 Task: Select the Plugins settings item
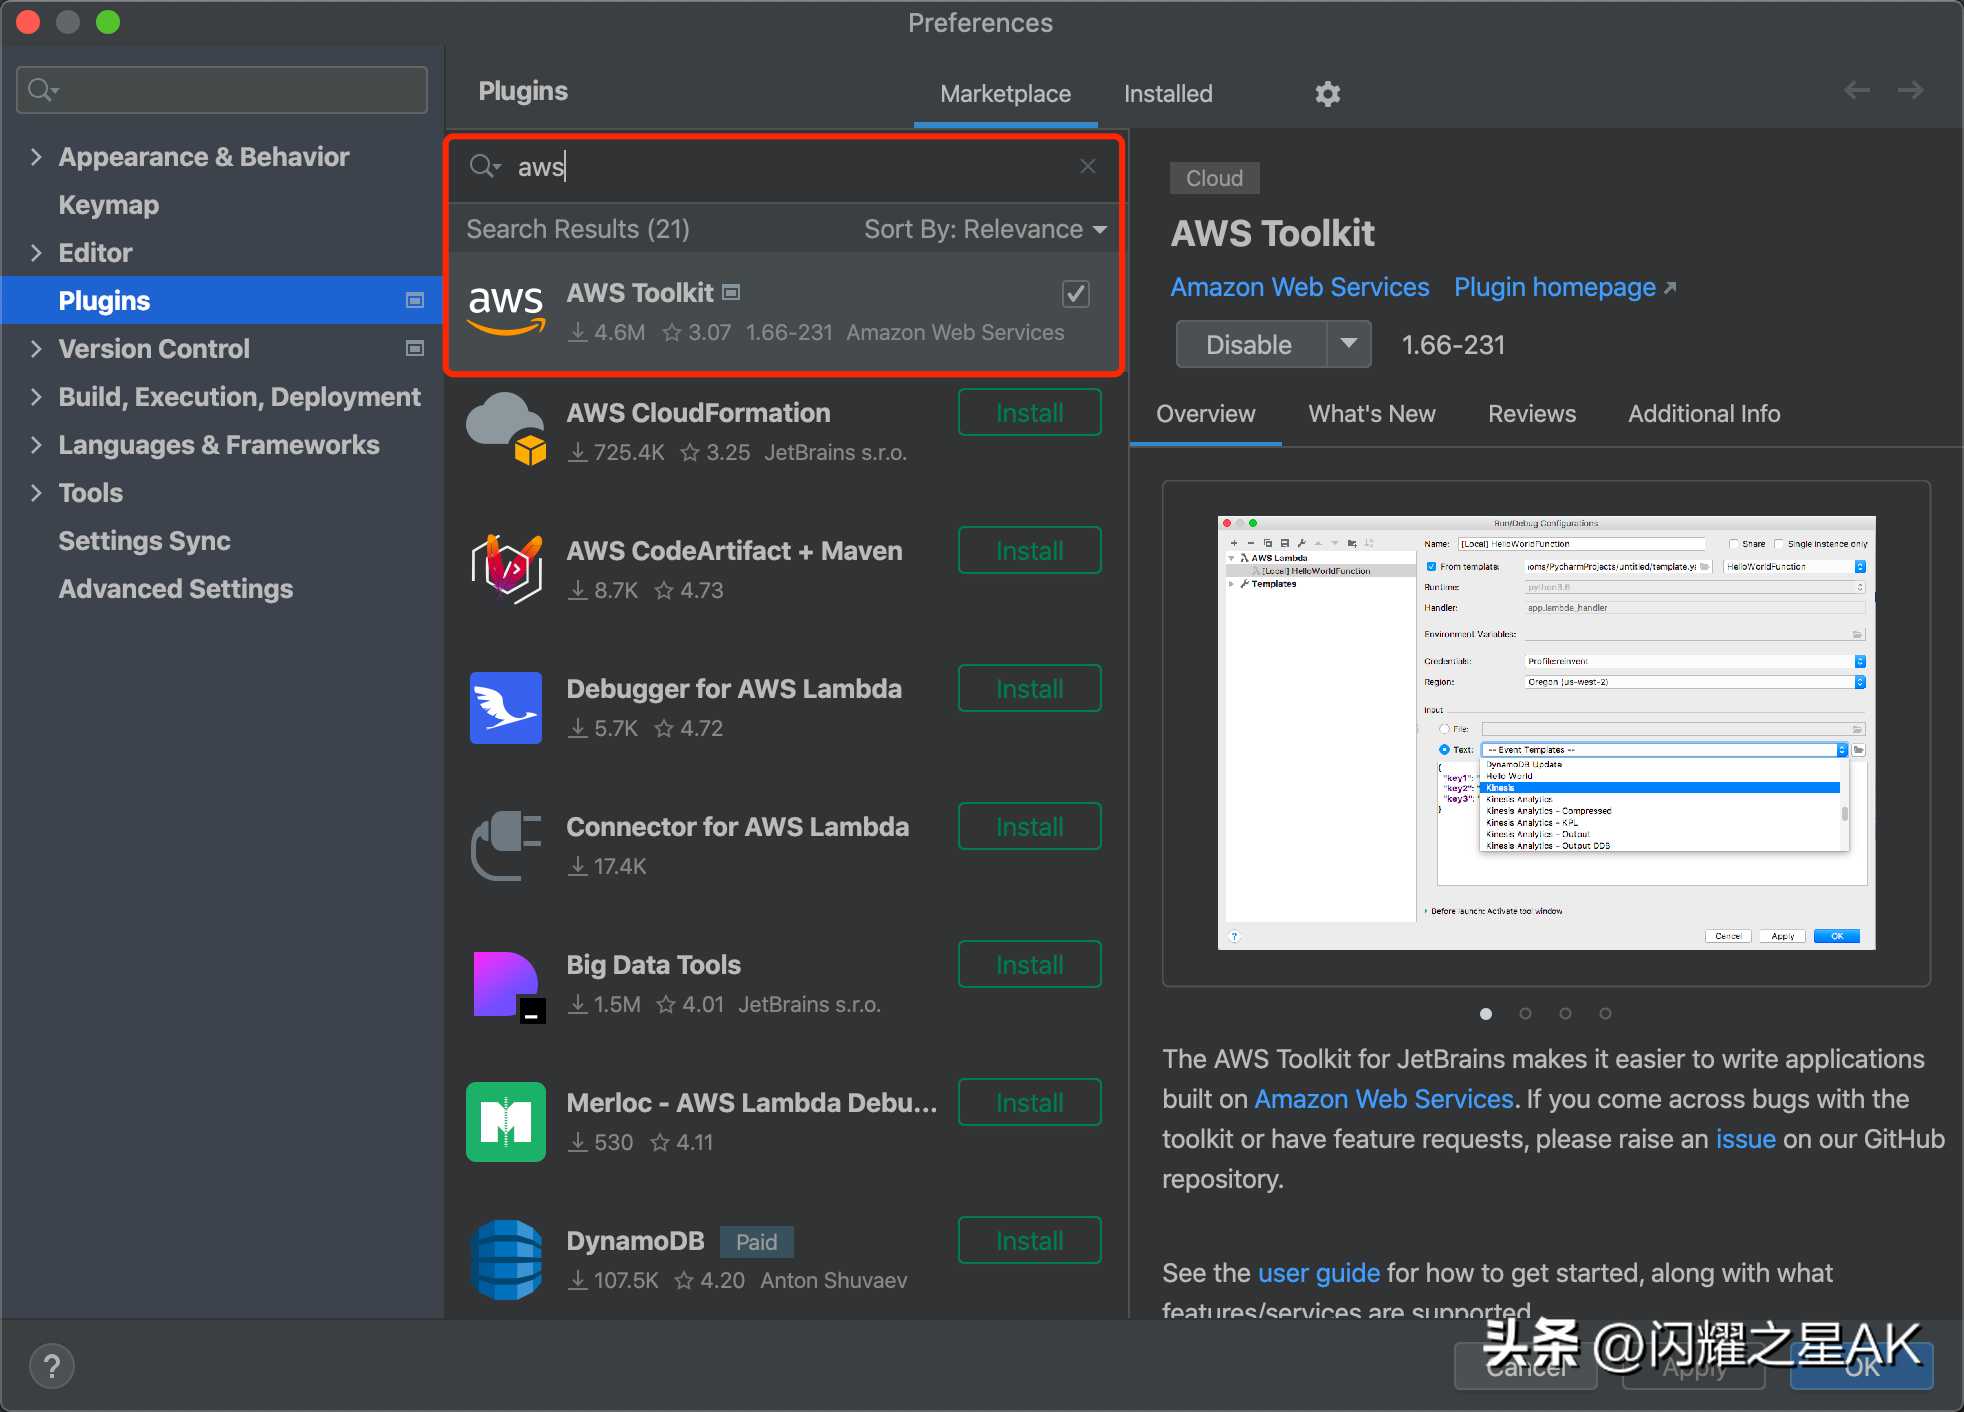coord(221,300)
